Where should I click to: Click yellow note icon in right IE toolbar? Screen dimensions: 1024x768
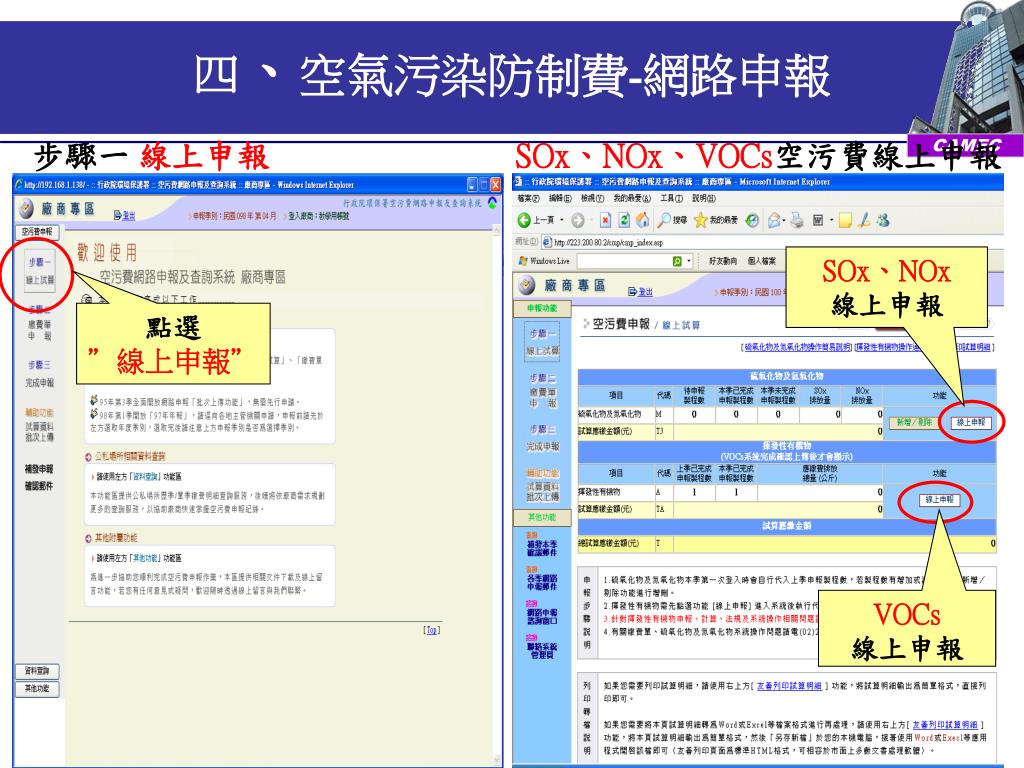click(x=845, y=221)
